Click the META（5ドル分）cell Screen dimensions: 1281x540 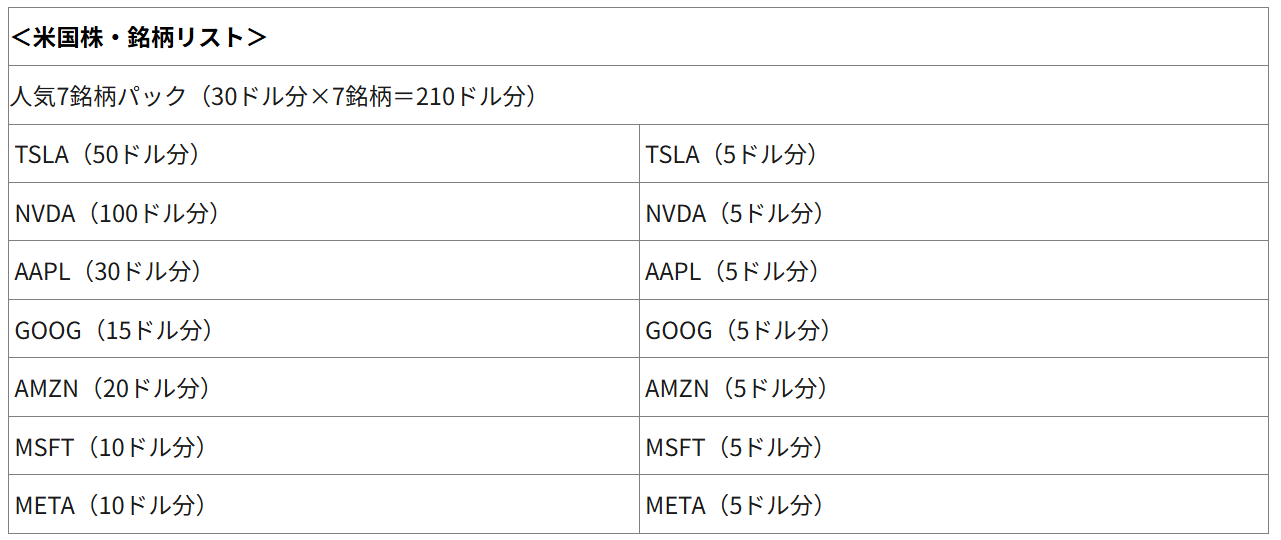735,506
